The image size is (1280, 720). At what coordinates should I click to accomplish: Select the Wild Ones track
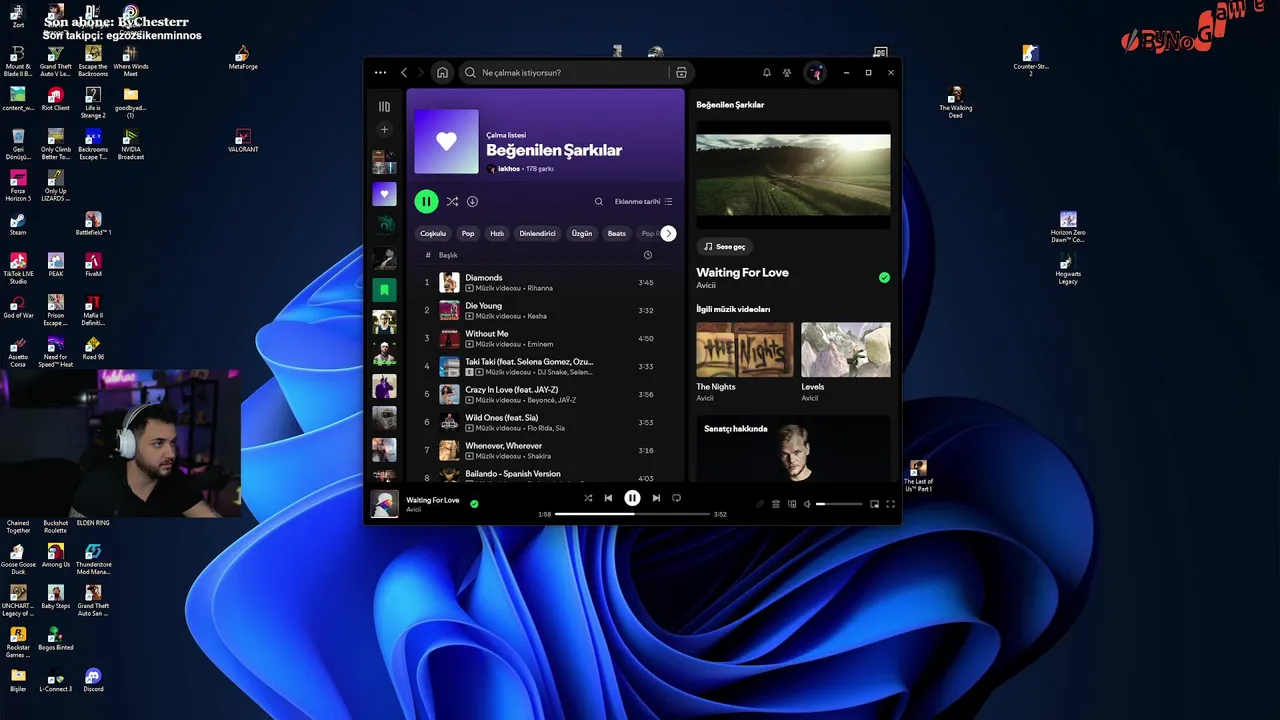545,423
